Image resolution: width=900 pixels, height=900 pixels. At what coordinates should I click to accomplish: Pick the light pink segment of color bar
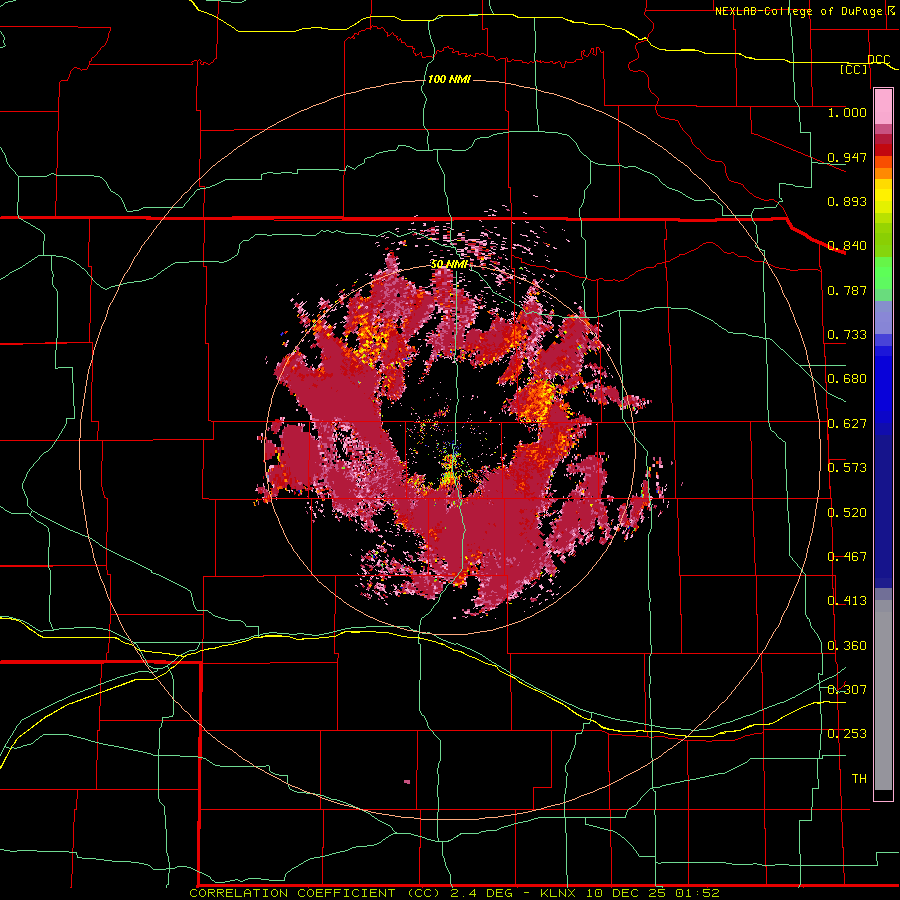point(883,107)
